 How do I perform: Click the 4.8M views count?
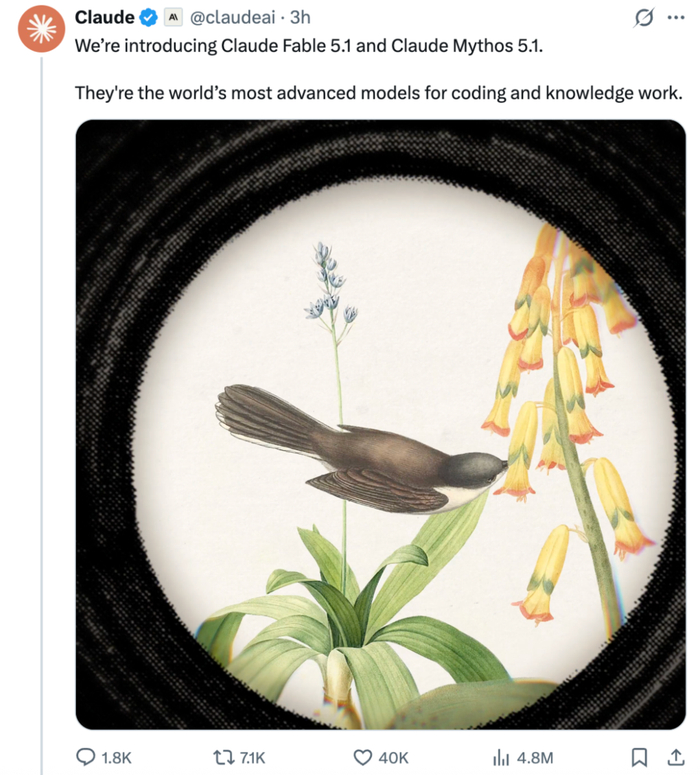535,758
